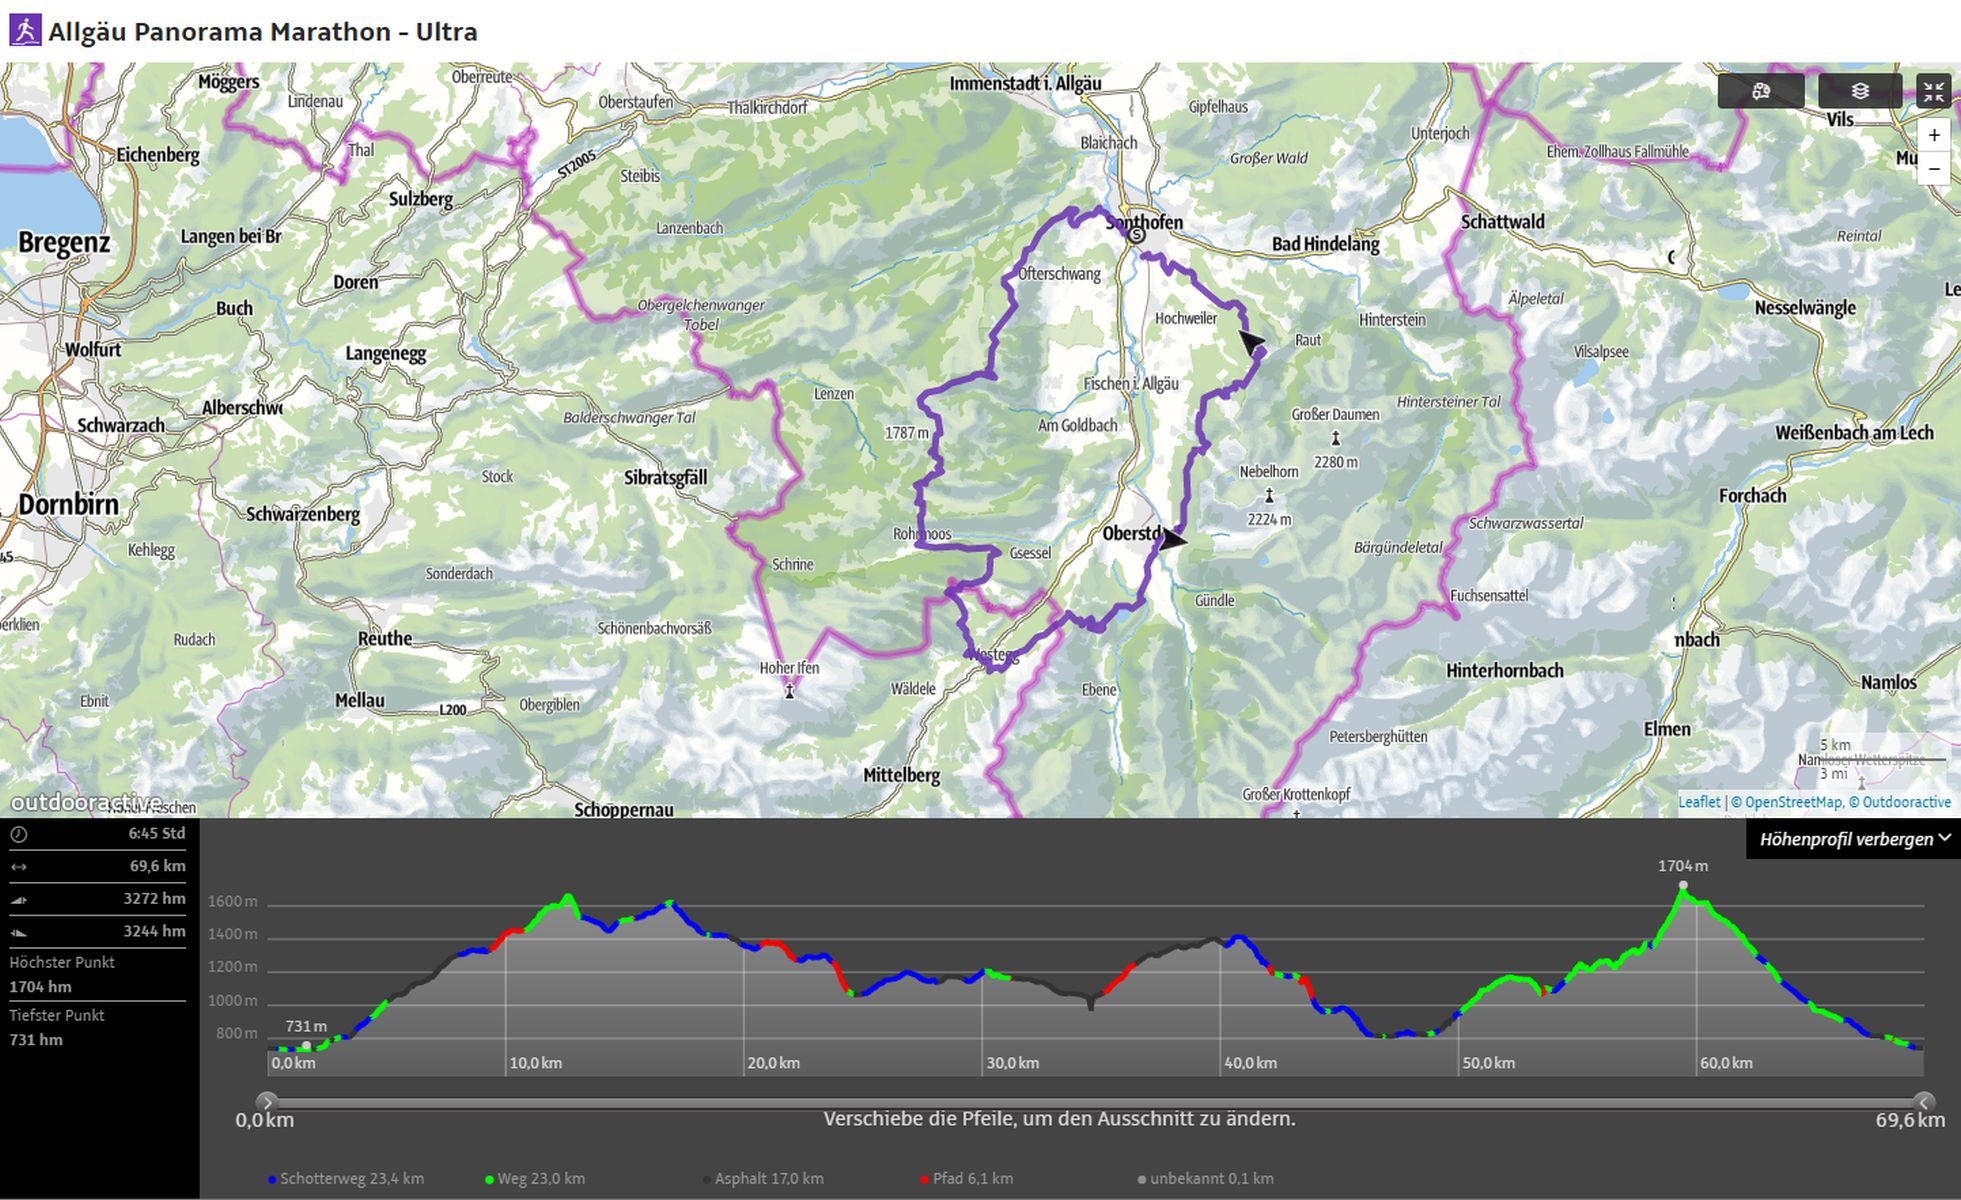
Task: Click the Höchster Punkt label
Action: [x=62, y=962]
